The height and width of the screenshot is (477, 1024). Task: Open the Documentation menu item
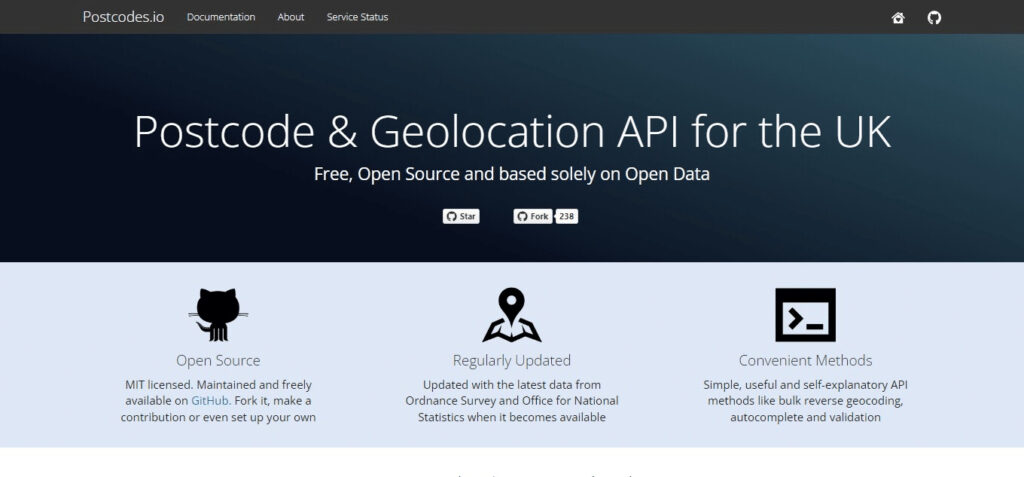[221, 17]
